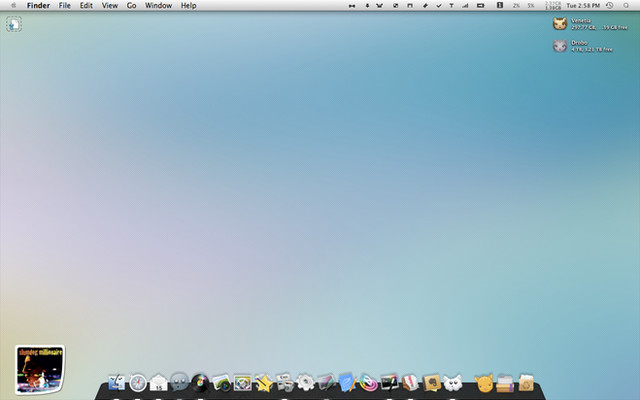The image size is (640, 400).
Task: Click the memory usage readout in menu bar
Action: tap(553, 5)
